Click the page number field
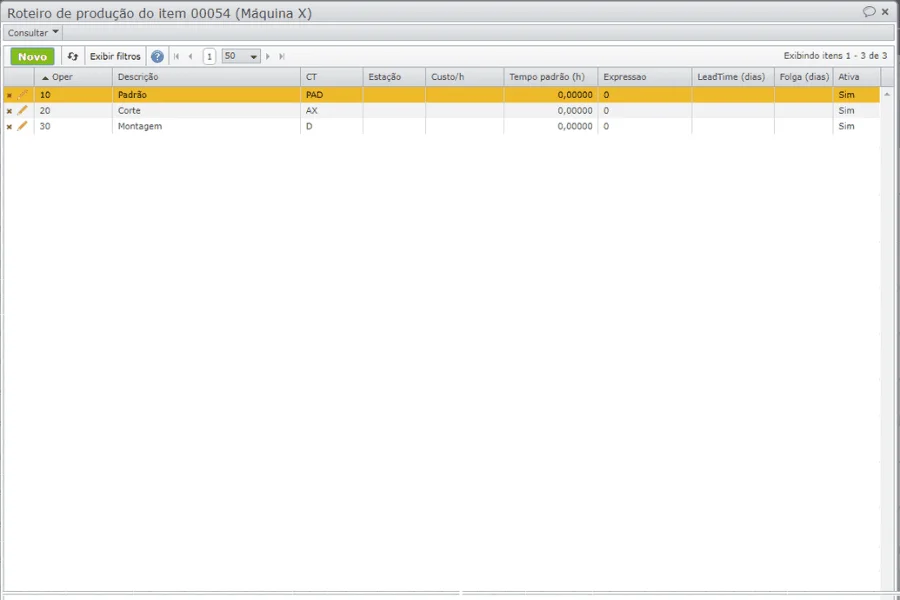The image size is (900, 600). click(210, 56)
